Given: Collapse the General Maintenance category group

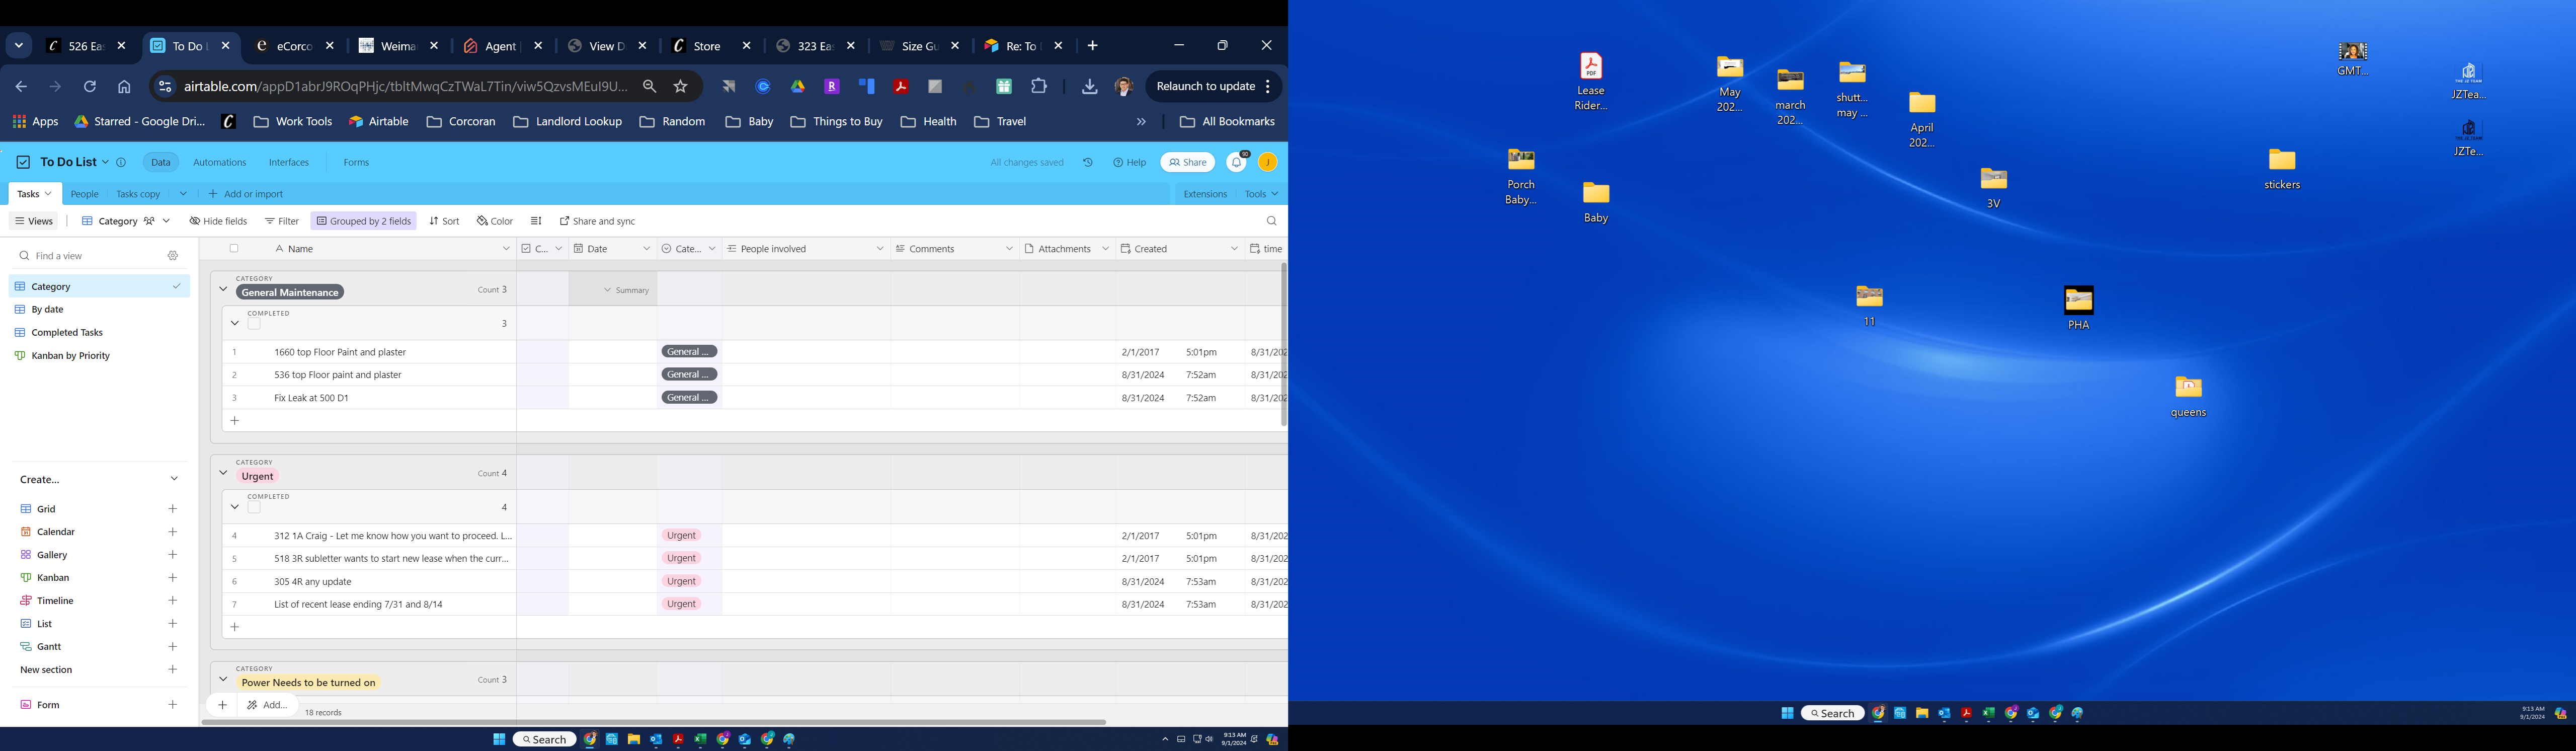Looking at the screenshot, I should tap(223, 289).
